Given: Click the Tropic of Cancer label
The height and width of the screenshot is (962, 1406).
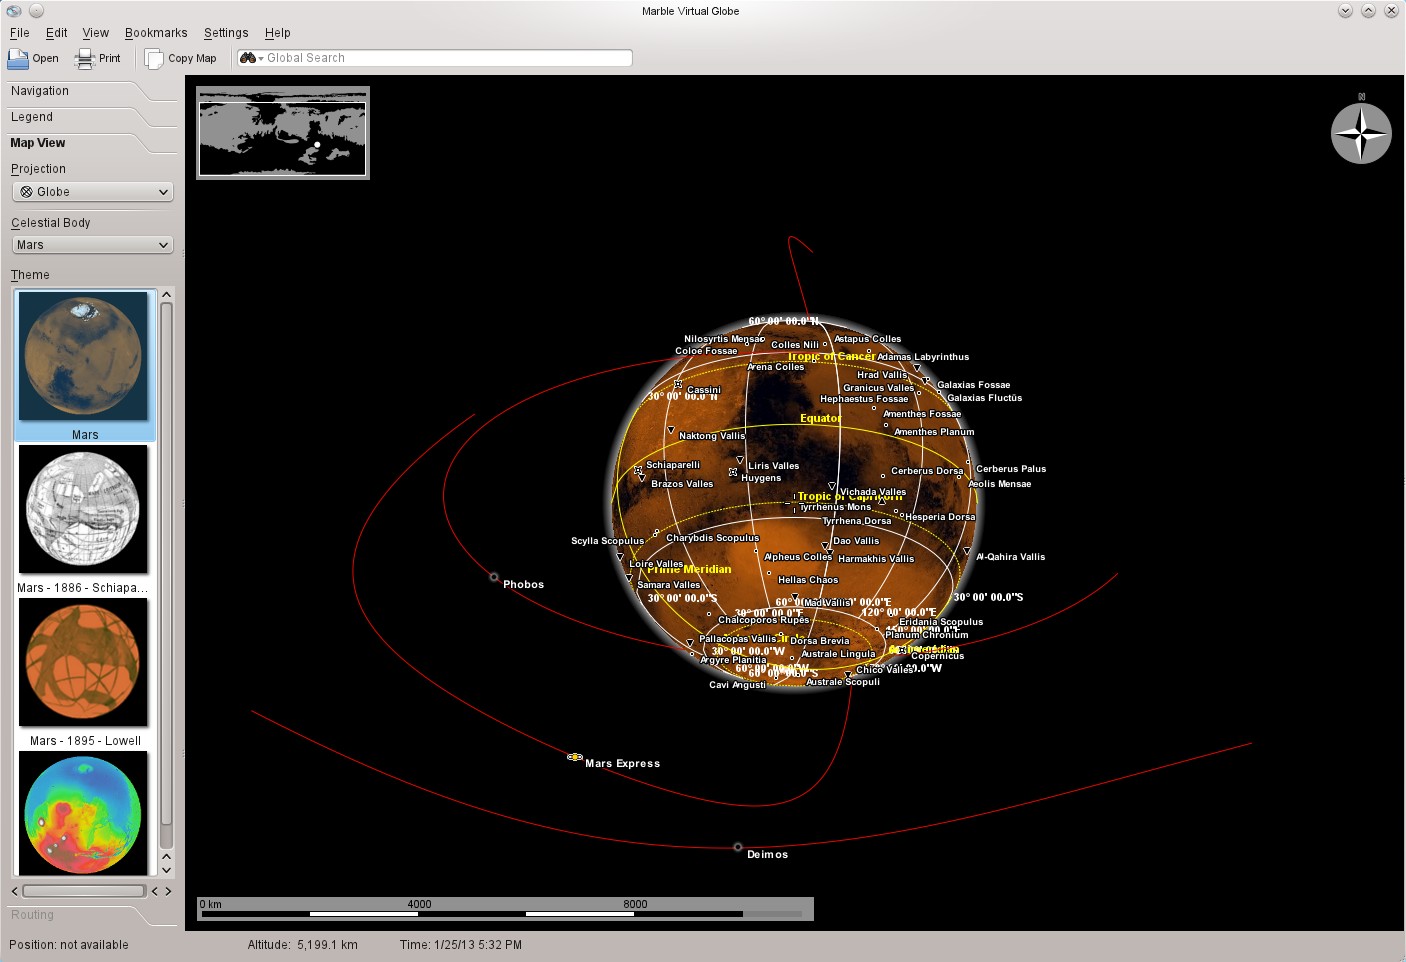Looking at the screenshot, I should pos(831,356).
